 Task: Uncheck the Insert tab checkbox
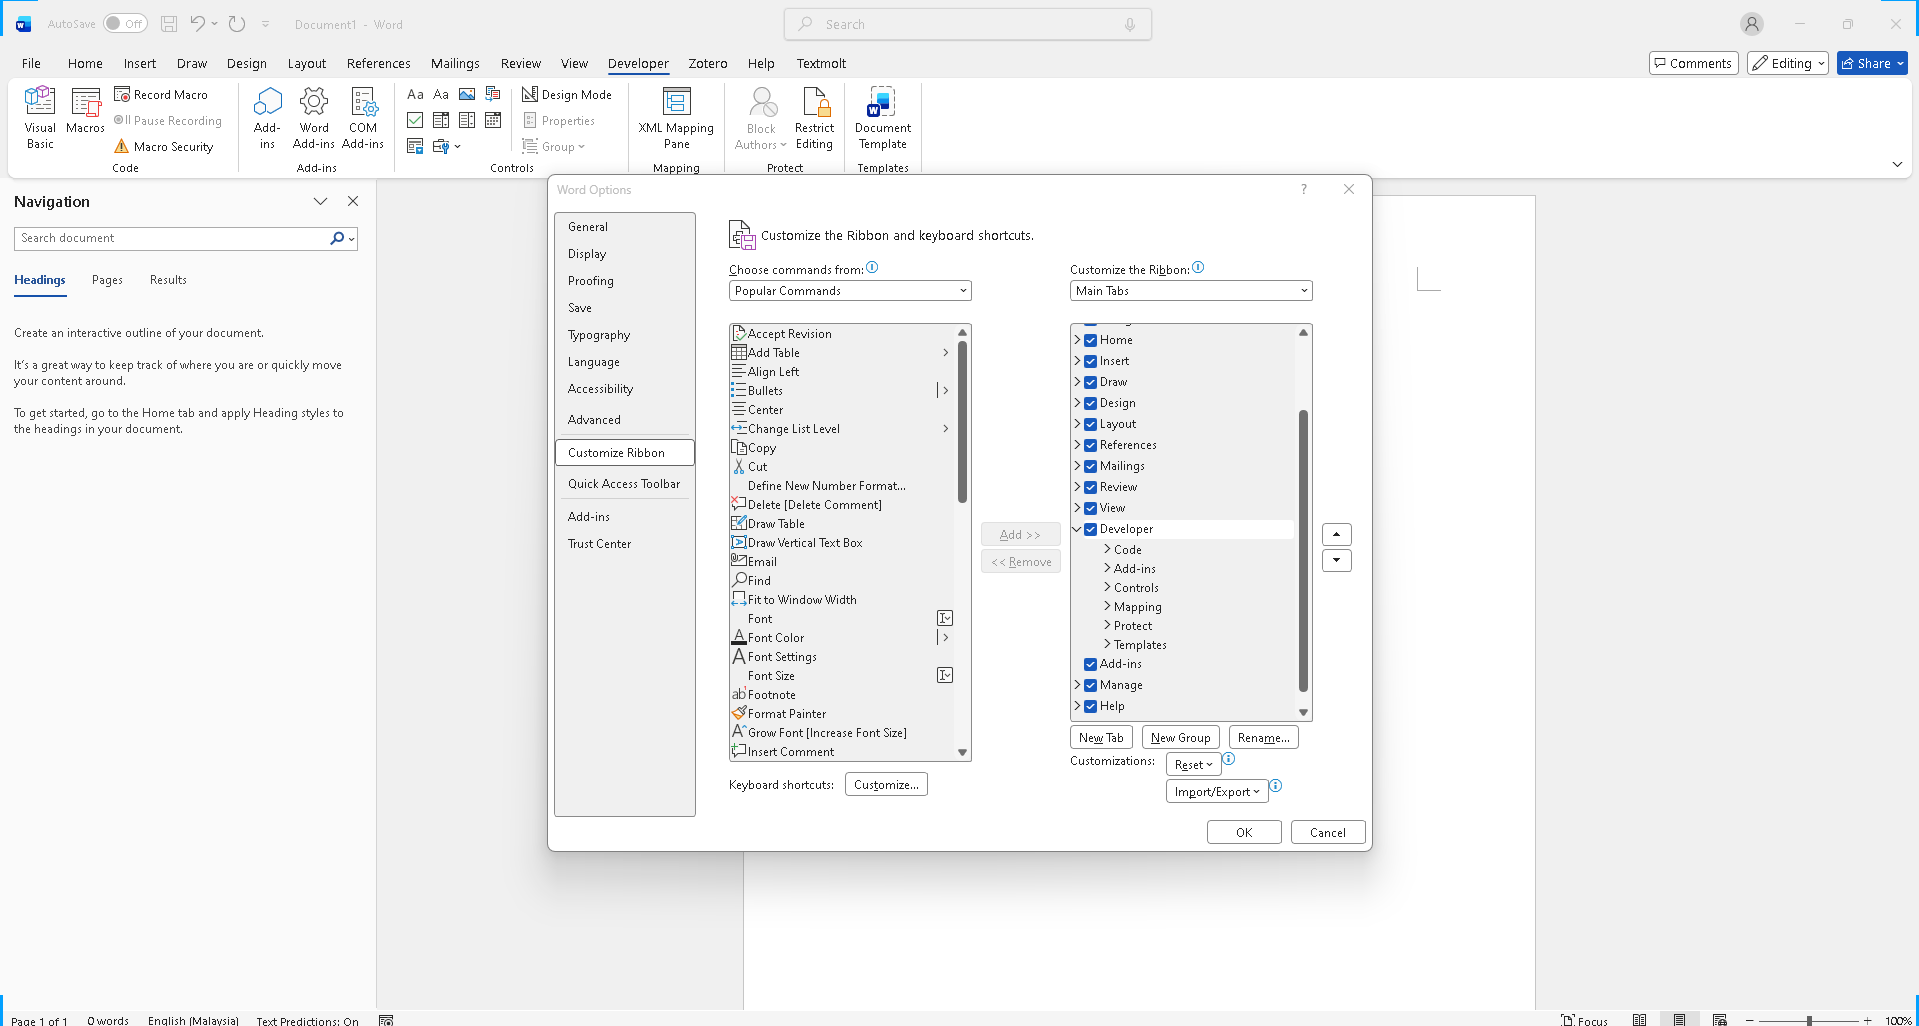click(1091, 361)
